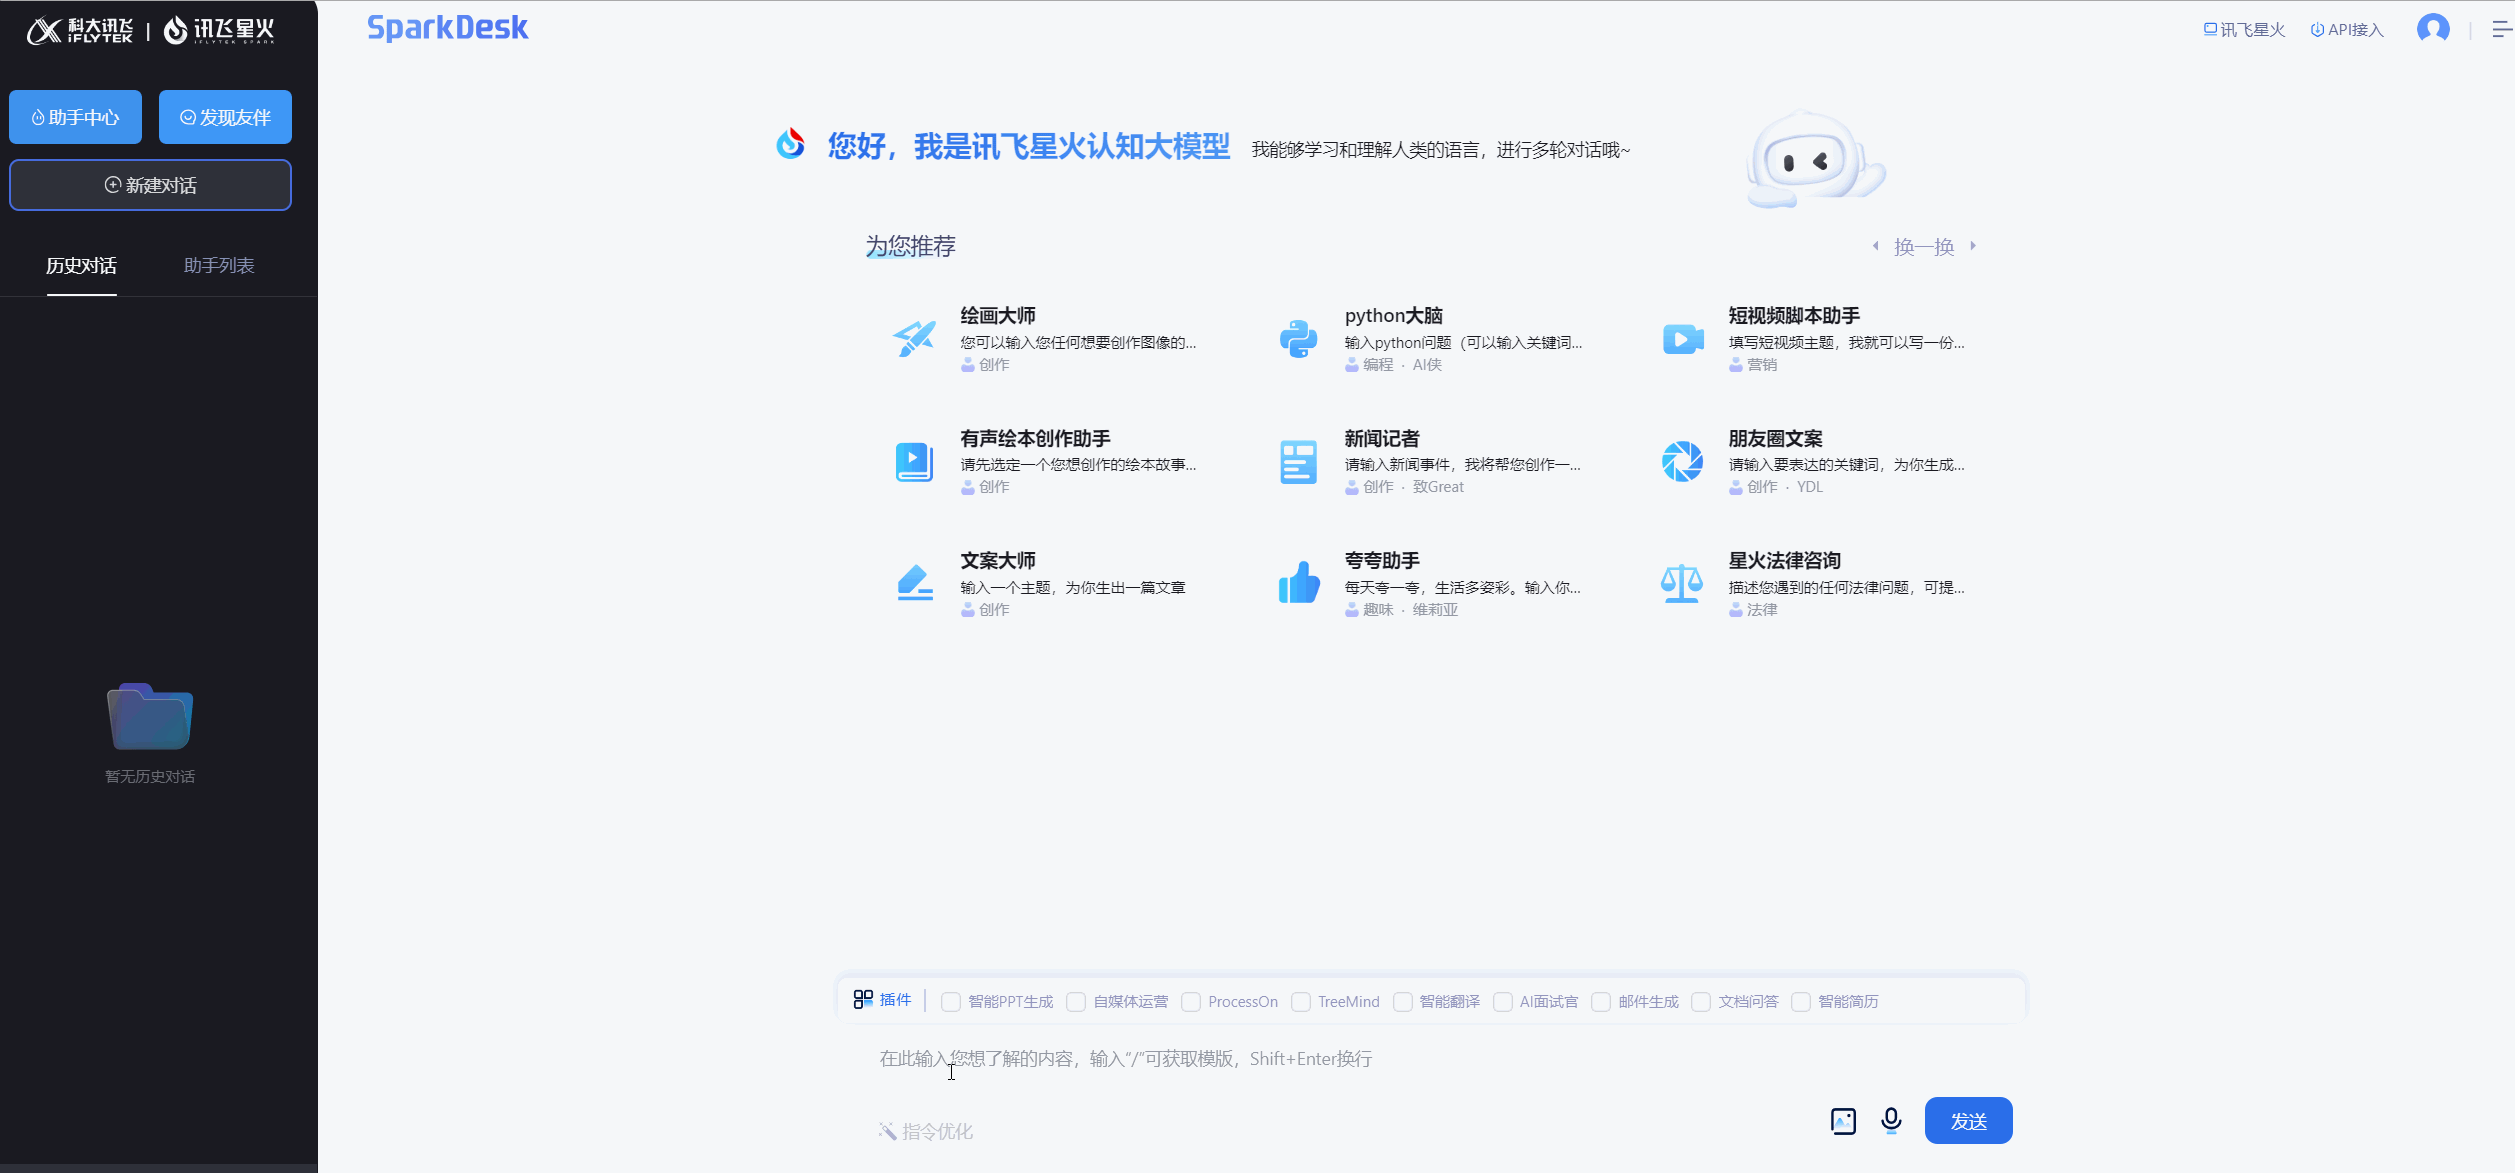The image size is (2515, 1173).
Task: Click the 绘画大师 paper plane icon
Action: (915, 339)
